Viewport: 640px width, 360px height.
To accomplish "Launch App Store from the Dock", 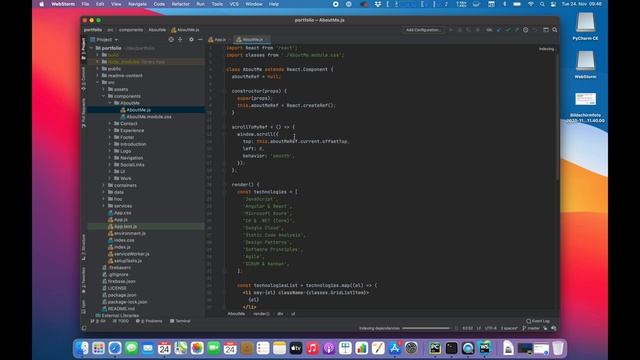I will coord(394,348).
